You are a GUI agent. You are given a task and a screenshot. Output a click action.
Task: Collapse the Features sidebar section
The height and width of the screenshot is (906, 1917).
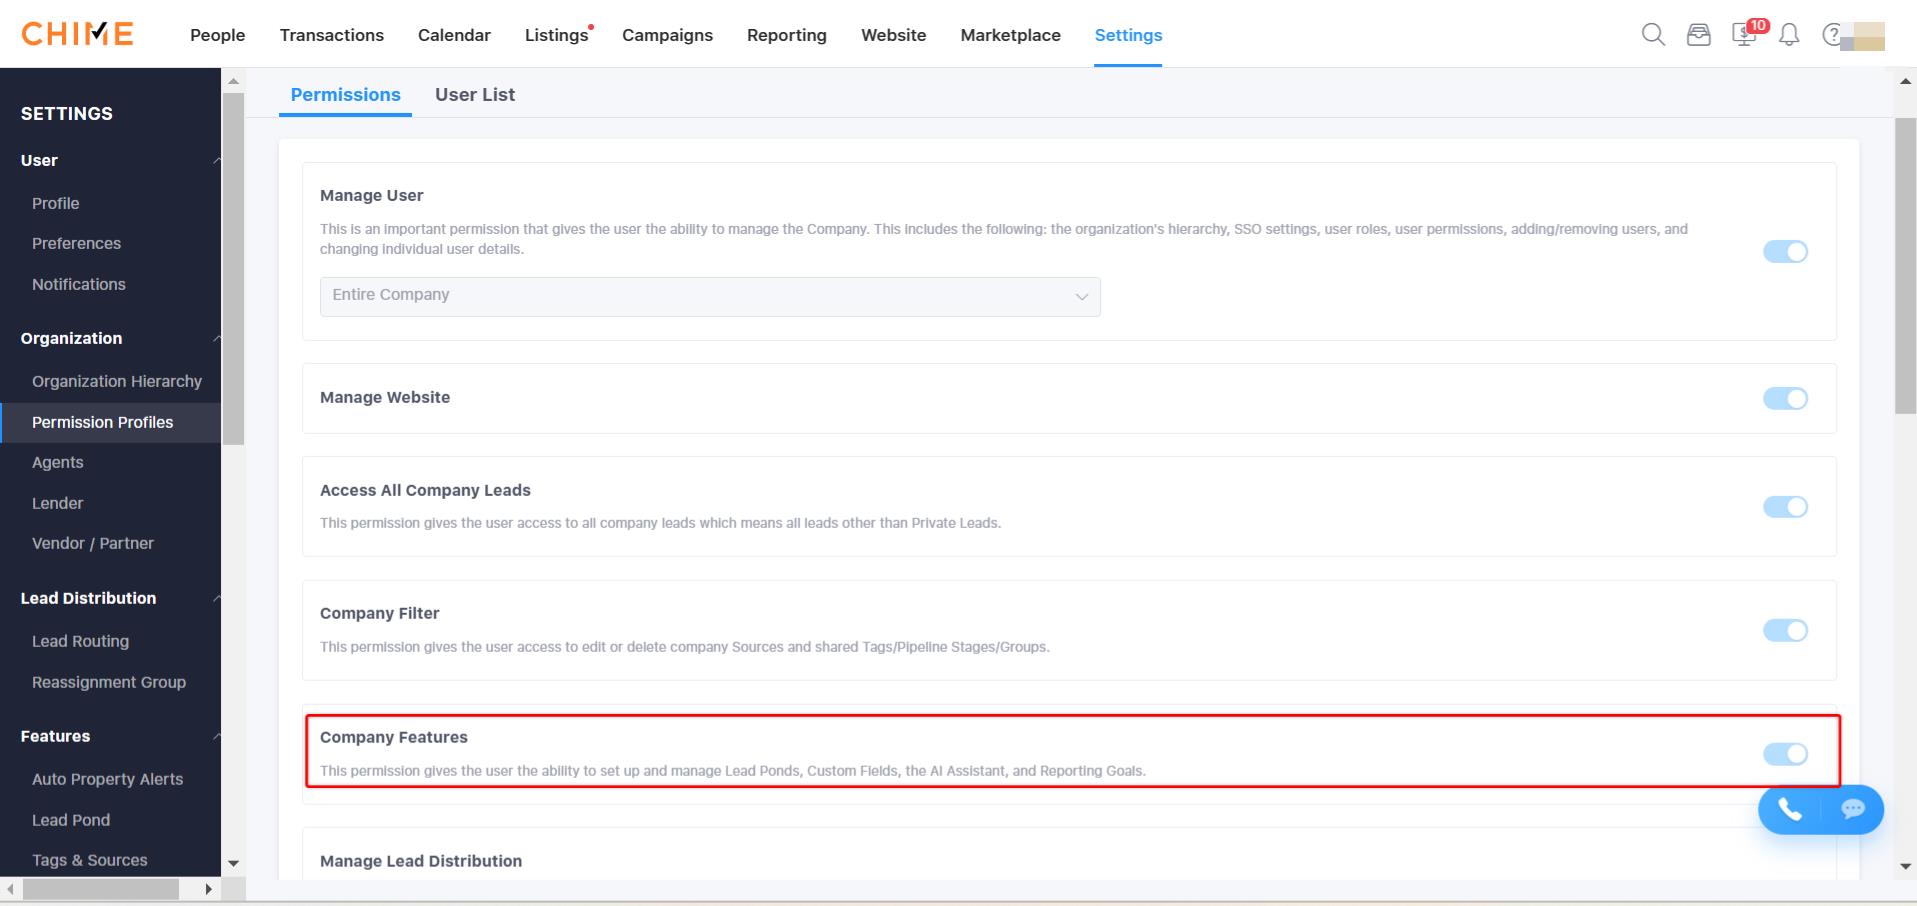(217, 737)
